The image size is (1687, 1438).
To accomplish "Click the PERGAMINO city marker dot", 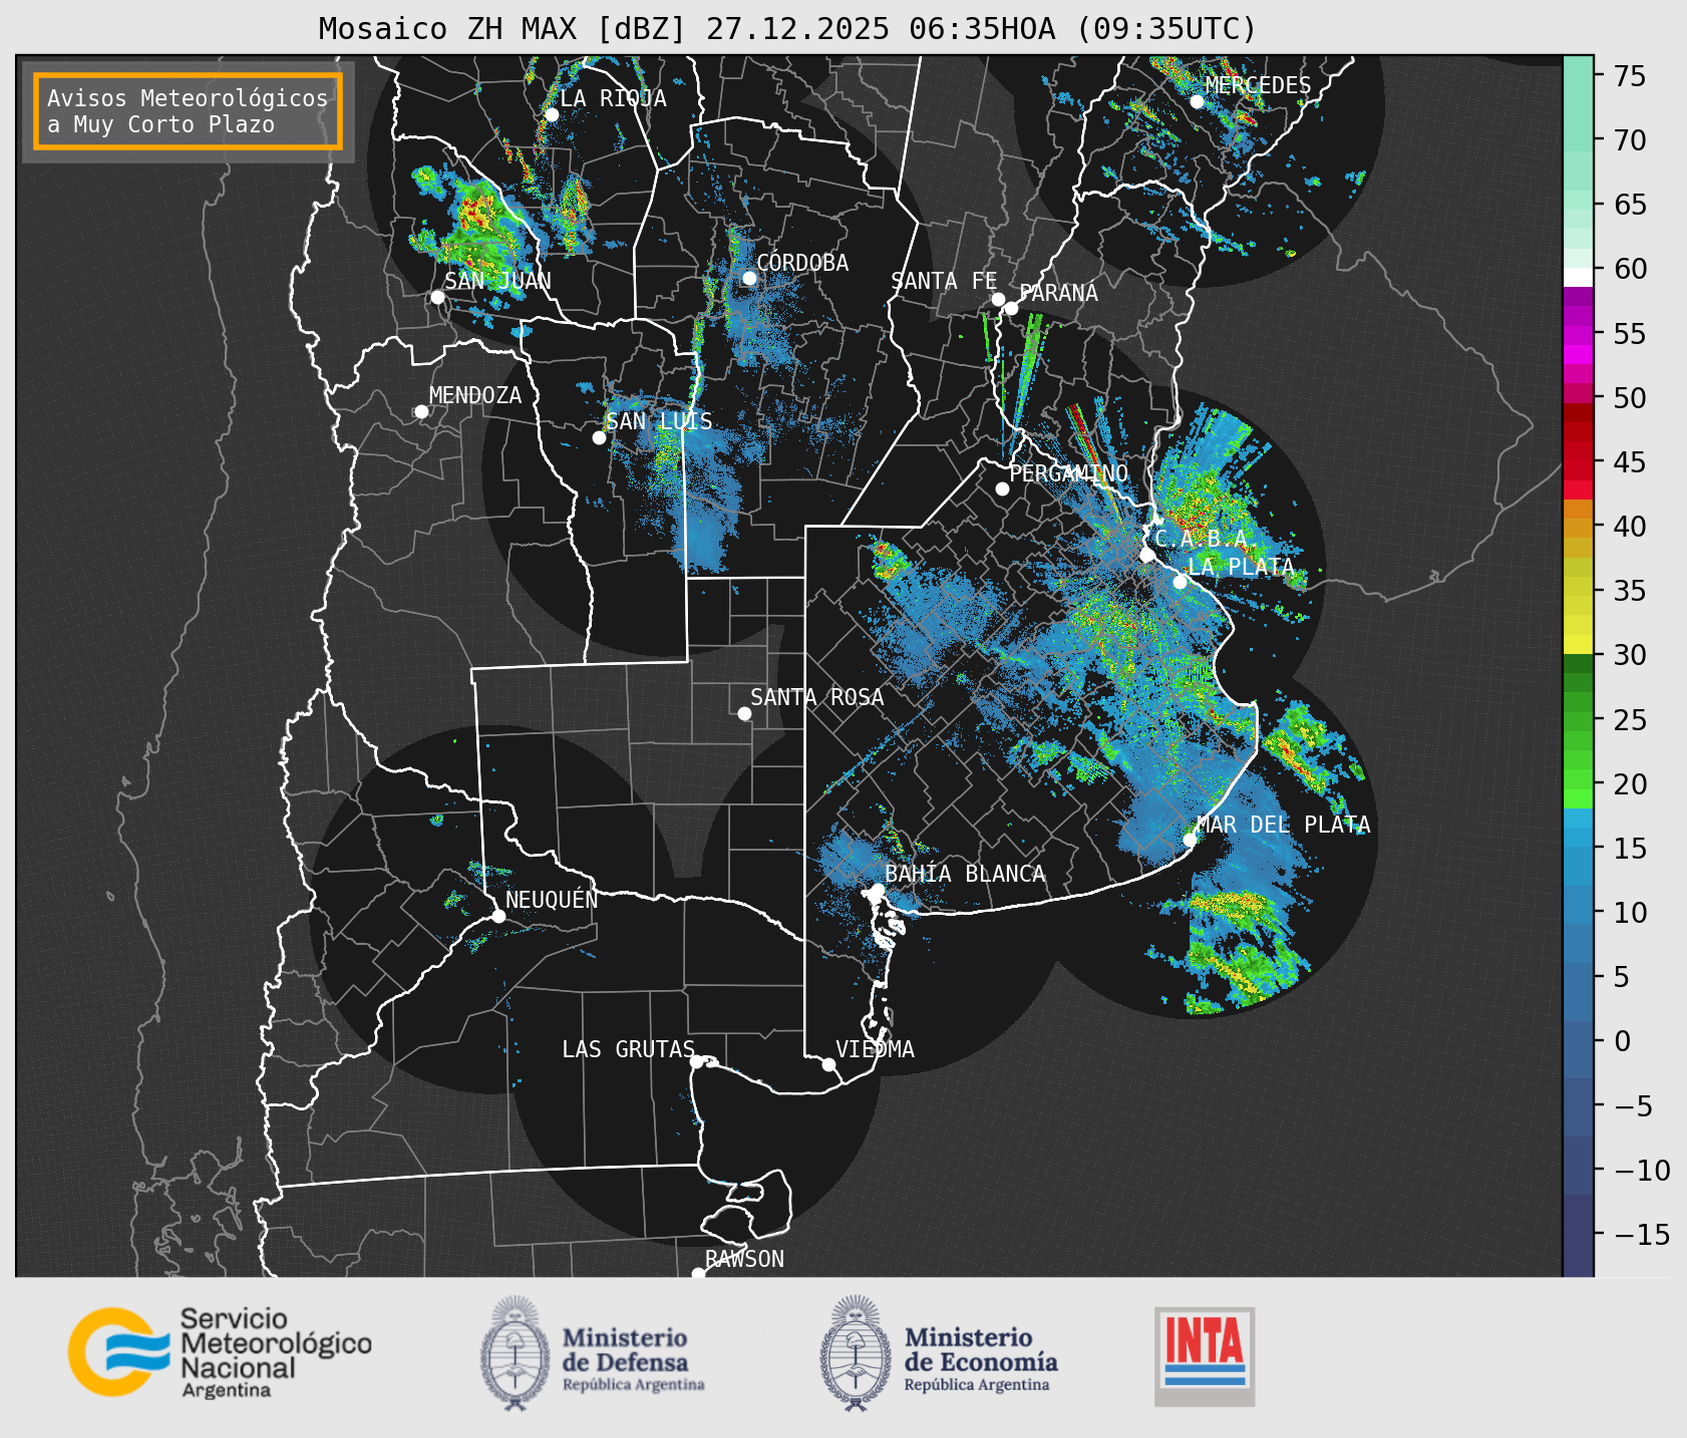I will (x=1002, y=489).
